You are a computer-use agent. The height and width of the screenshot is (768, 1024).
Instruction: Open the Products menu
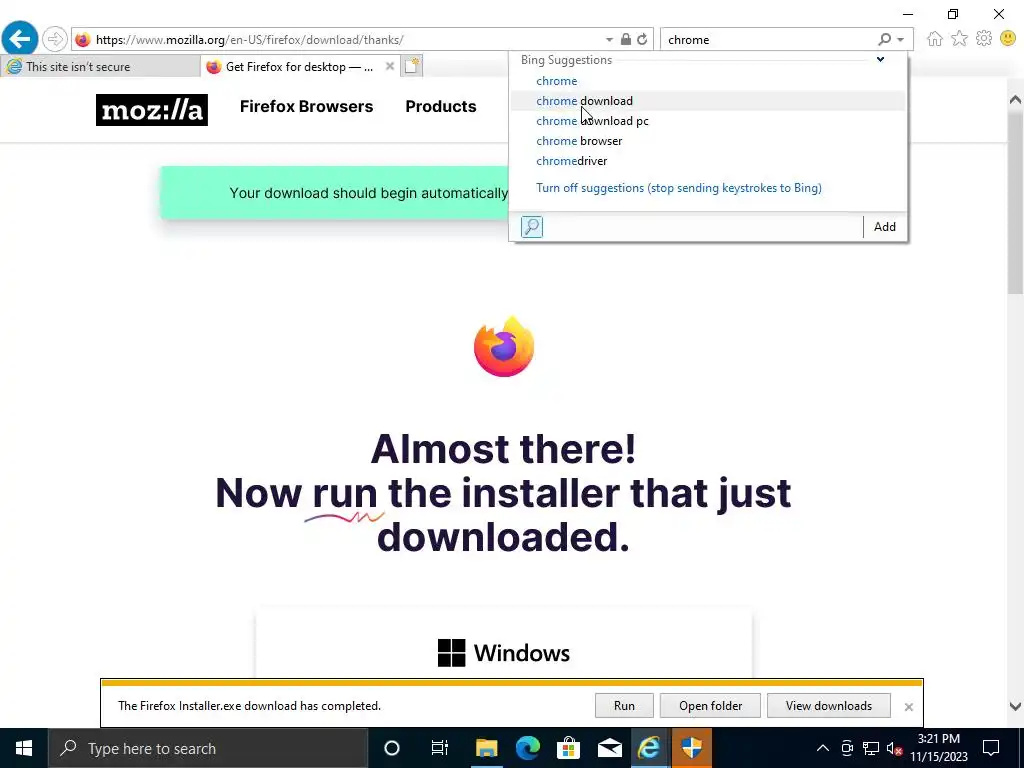click(441, 106)
